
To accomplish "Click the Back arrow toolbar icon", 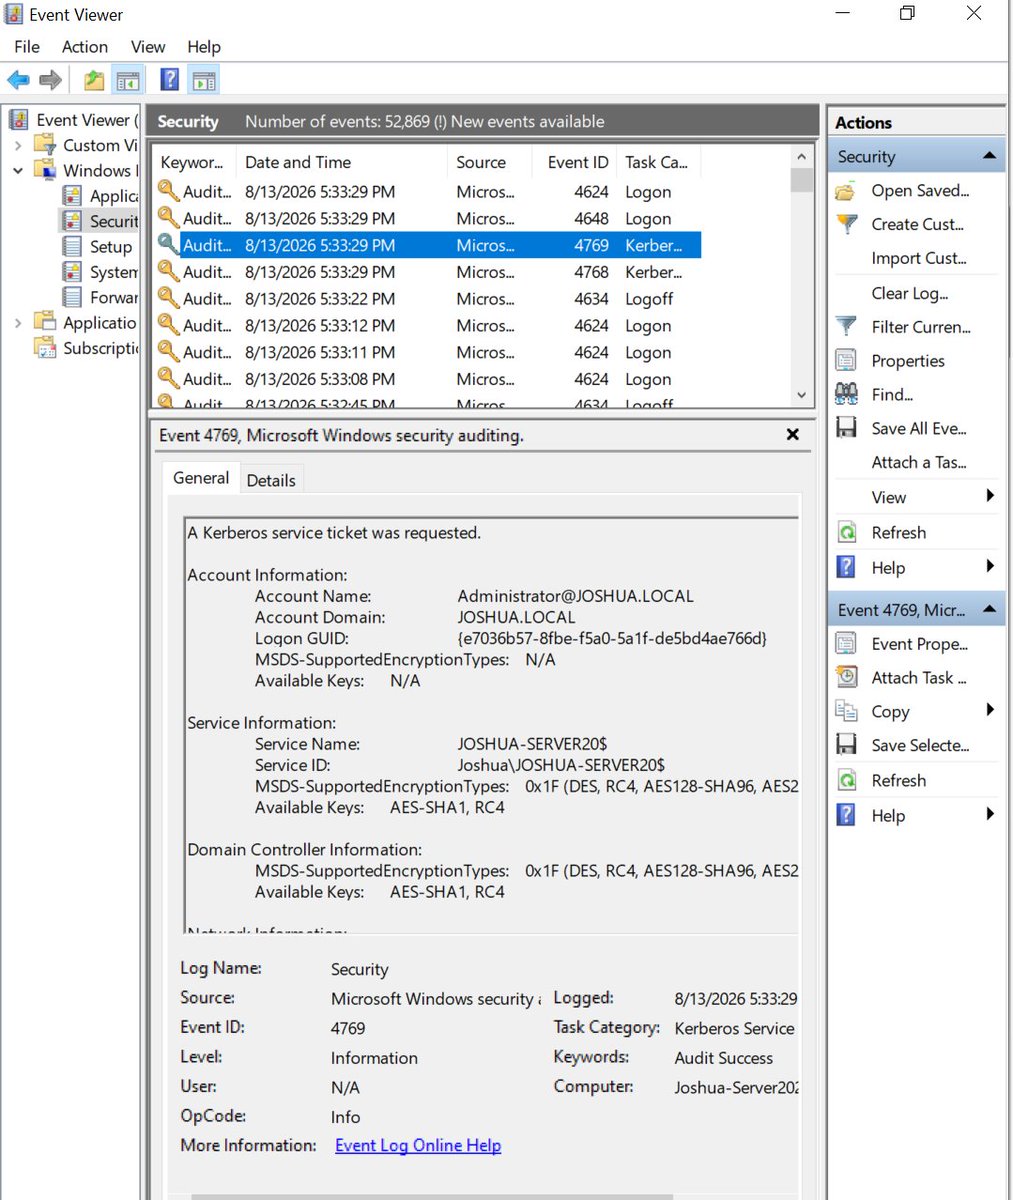I will click(x=18, y=80).
